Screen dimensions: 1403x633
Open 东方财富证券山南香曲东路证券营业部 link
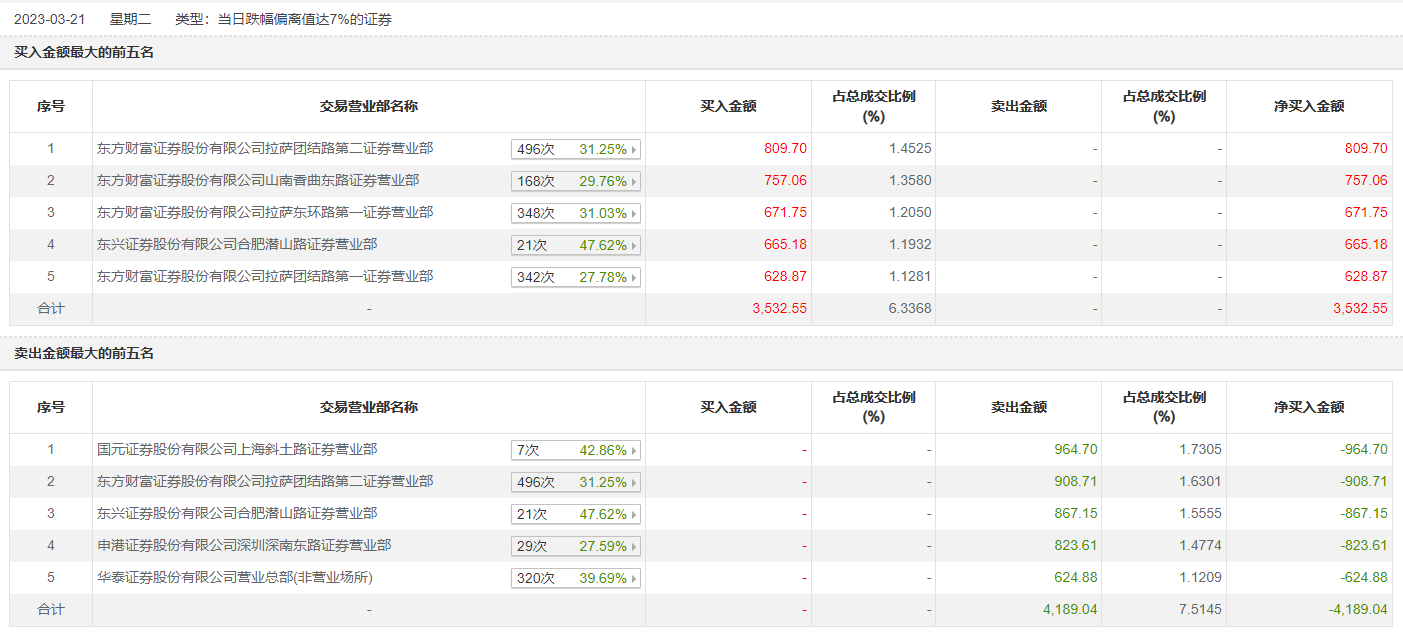pos(257,181)
